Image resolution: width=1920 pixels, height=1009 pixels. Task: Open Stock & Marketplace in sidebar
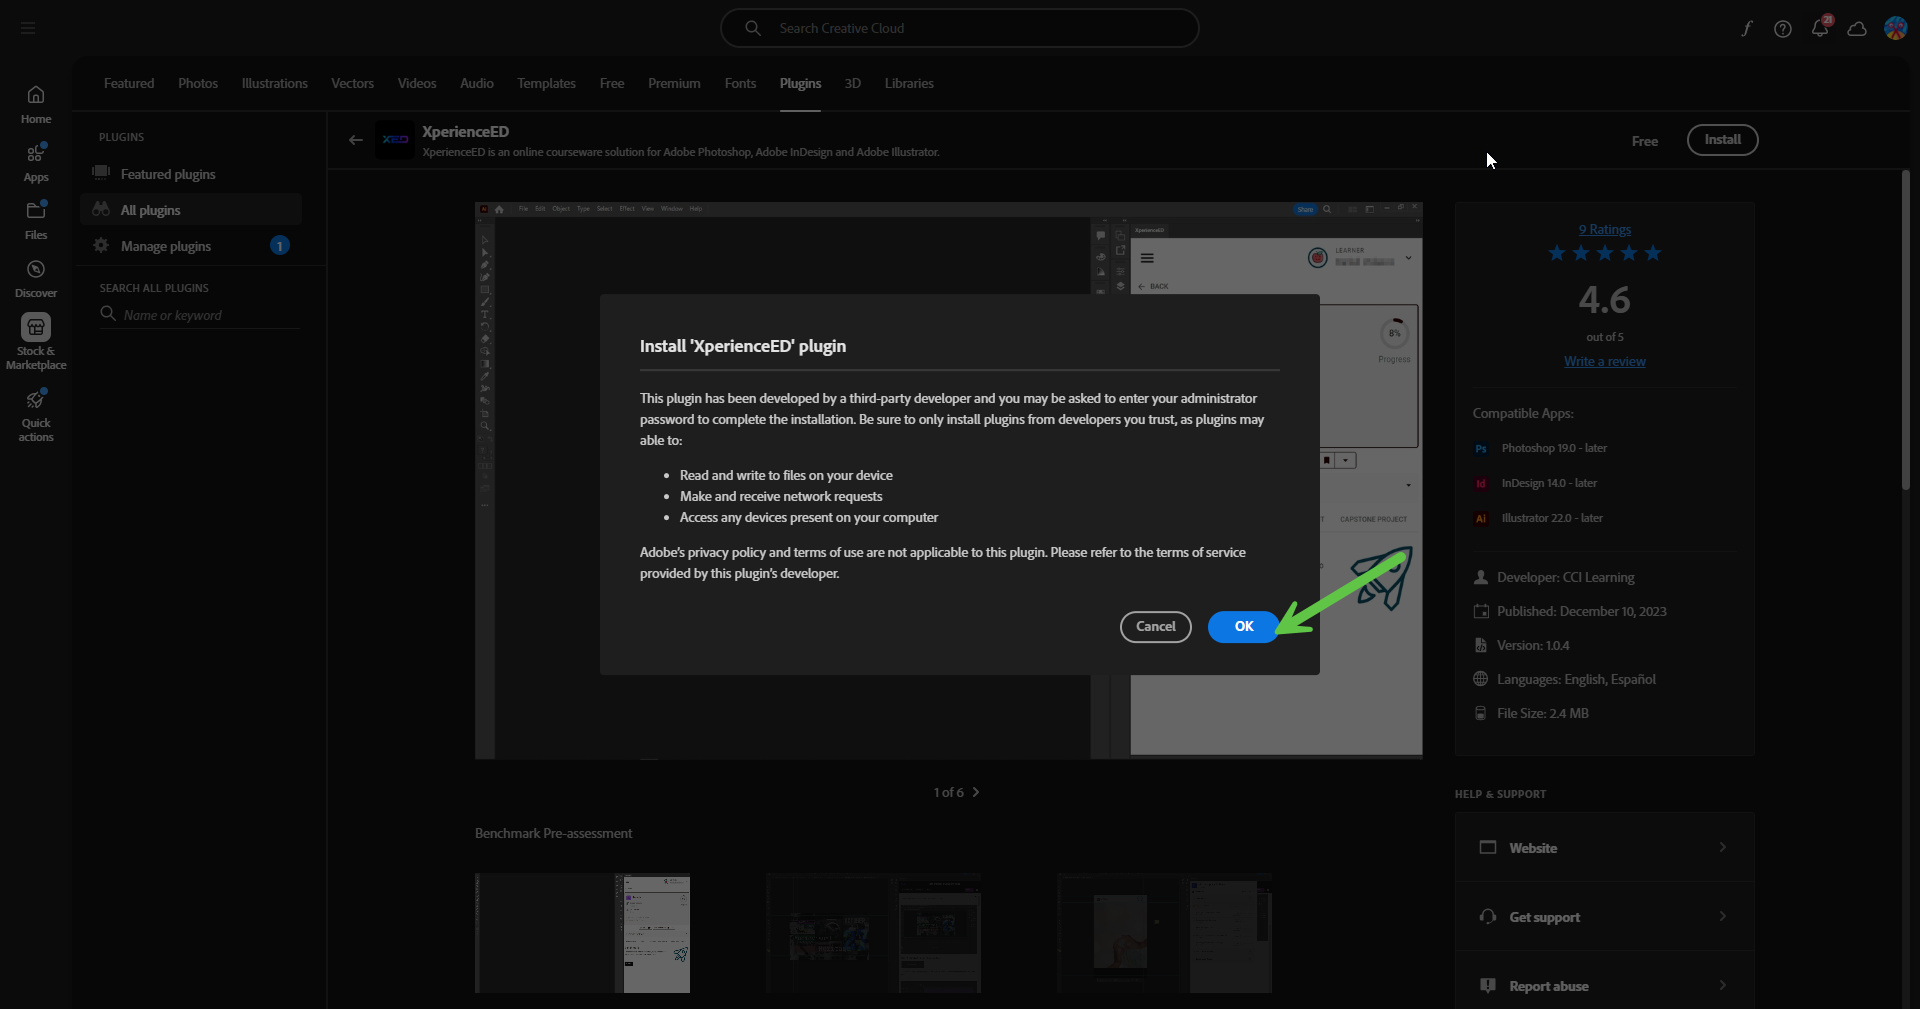tap(36, 343)
